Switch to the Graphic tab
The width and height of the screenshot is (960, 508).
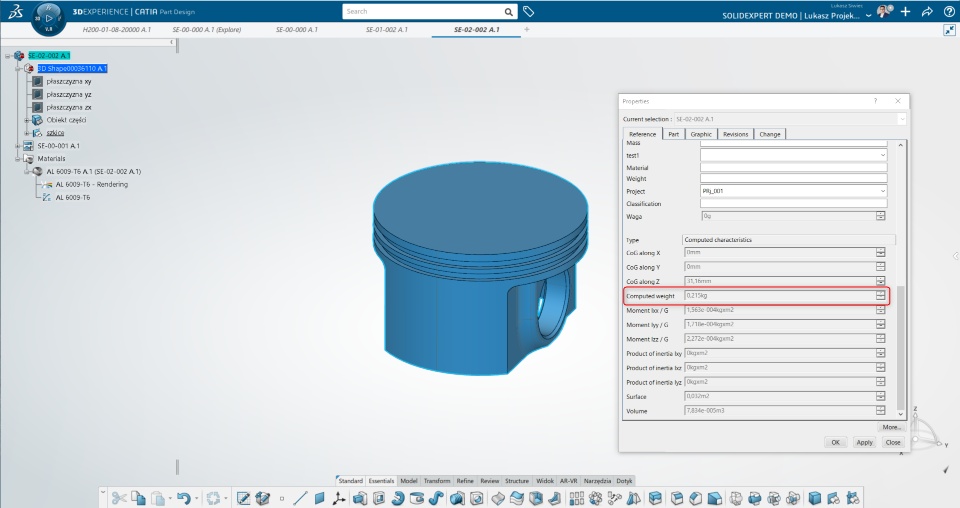point(701,134)
